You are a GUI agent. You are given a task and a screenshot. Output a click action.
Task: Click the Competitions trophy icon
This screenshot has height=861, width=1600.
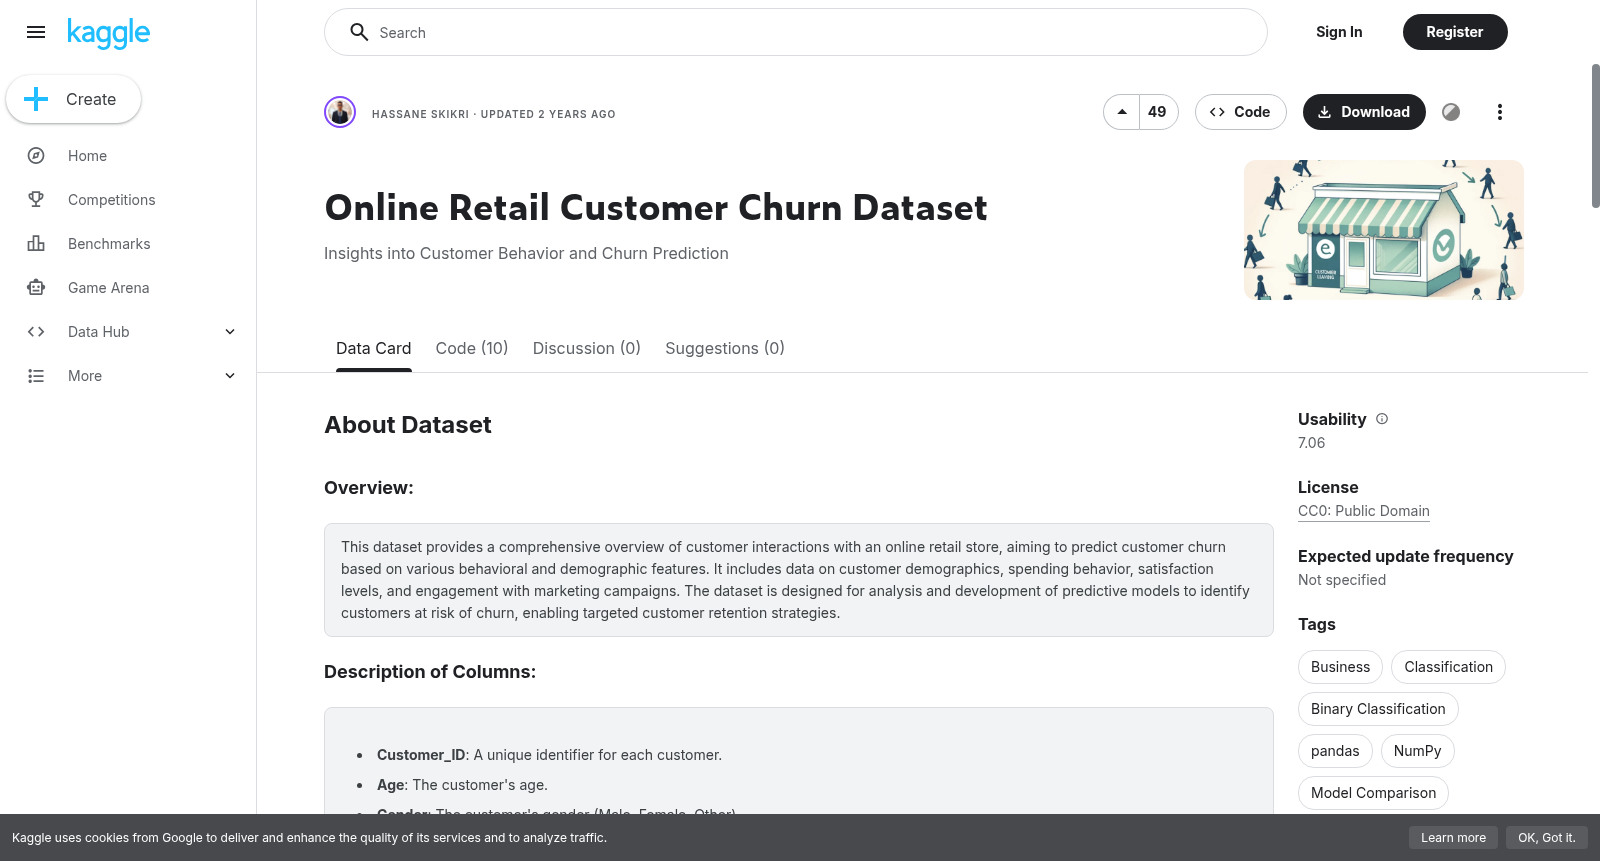point(36,200)
